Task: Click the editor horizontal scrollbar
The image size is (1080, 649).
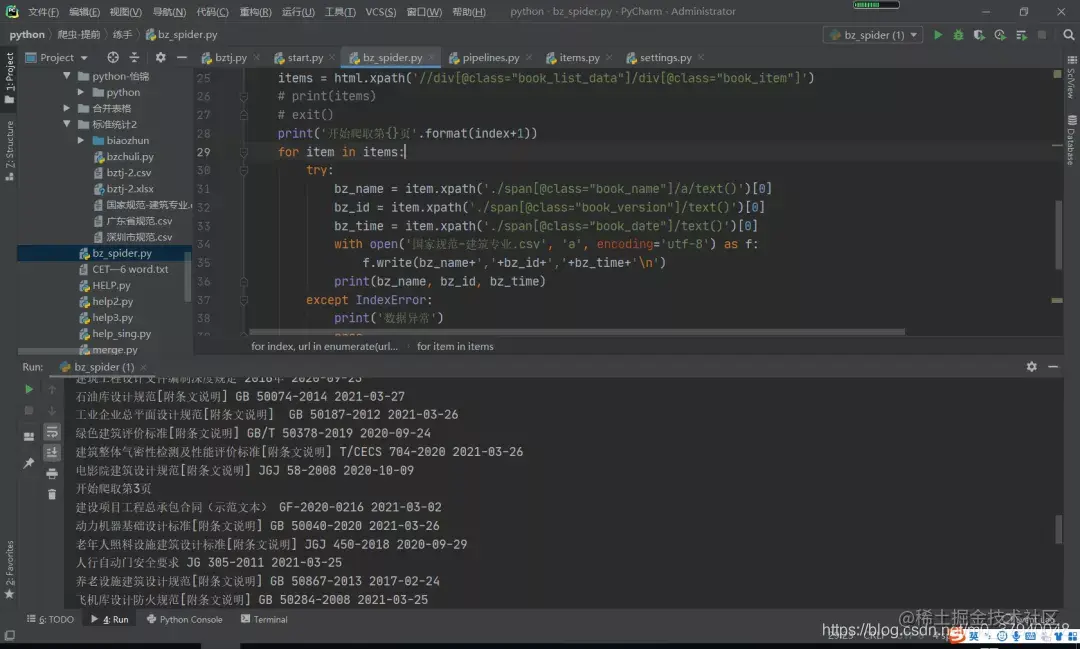Action: click(x=577, y=331)
